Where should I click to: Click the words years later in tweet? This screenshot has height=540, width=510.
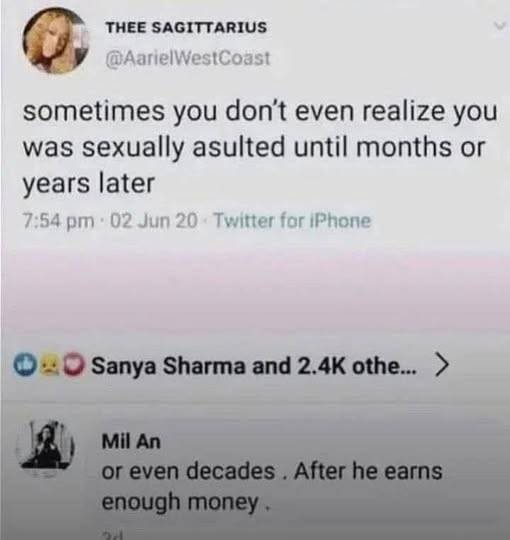tap(89, 184)
